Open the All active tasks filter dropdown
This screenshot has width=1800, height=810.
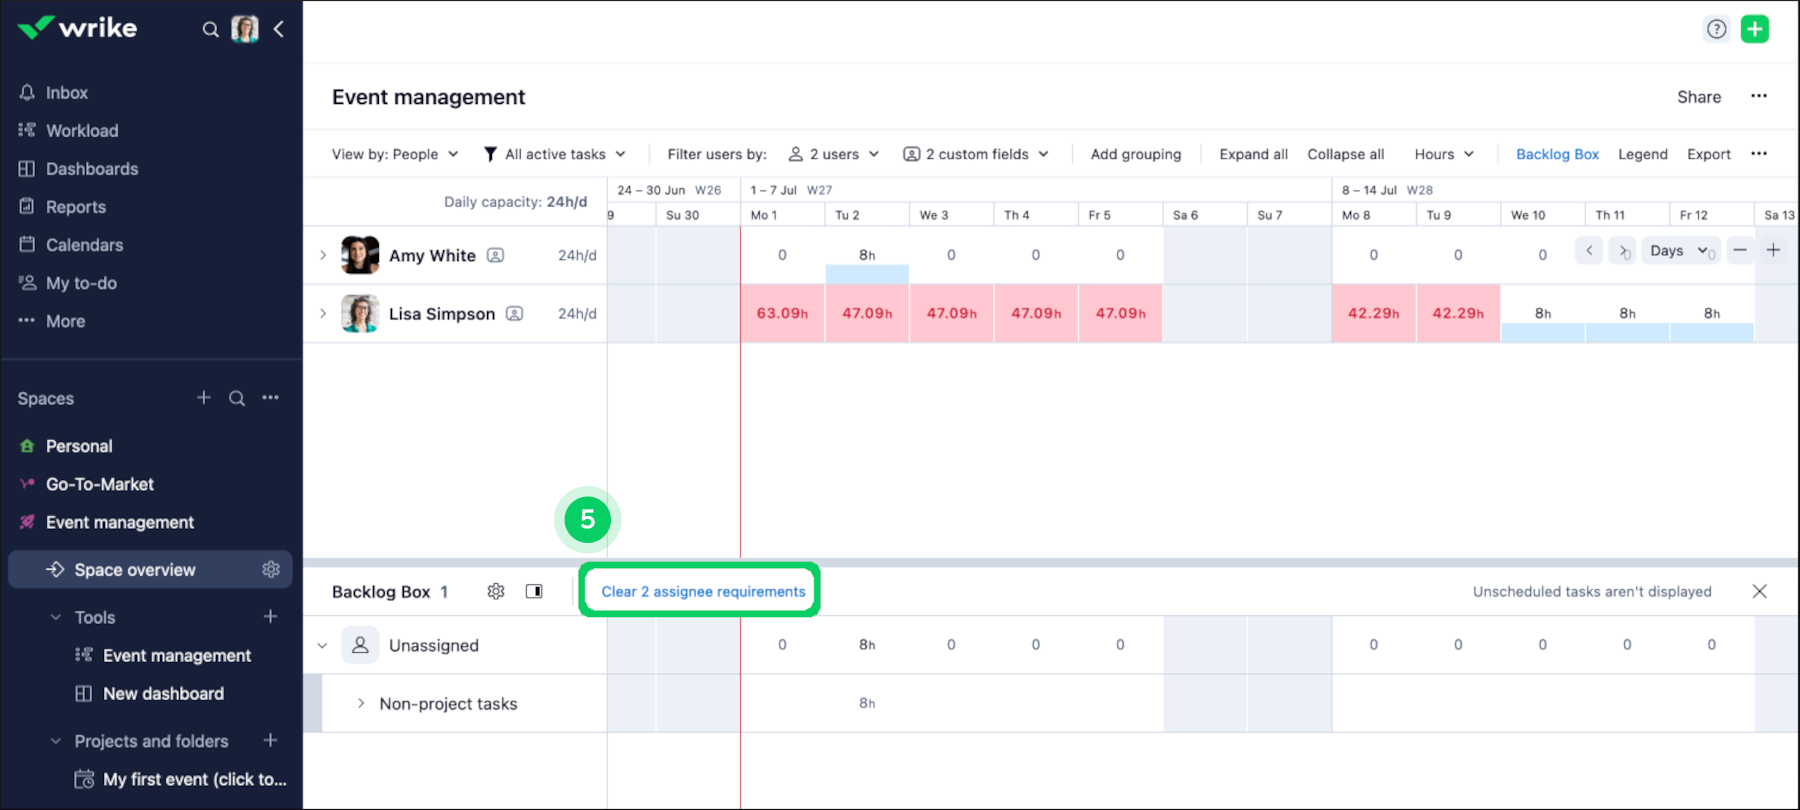(x=555, y=154)
